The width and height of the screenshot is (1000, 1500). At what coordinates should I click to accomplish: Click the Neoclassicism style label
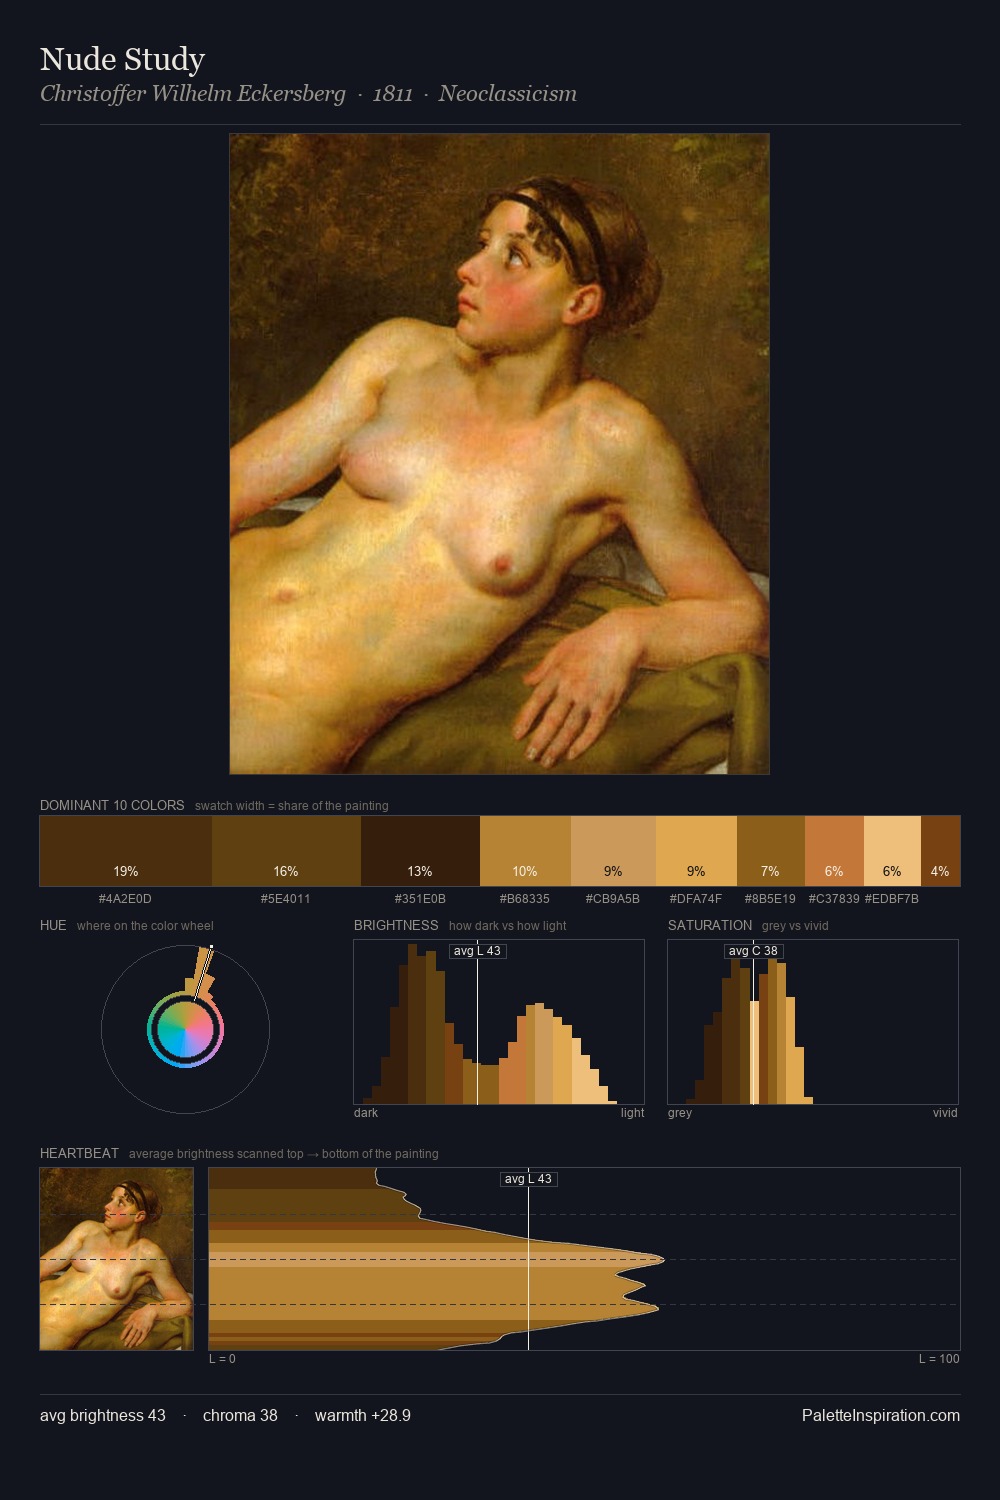tap(507, 94)
